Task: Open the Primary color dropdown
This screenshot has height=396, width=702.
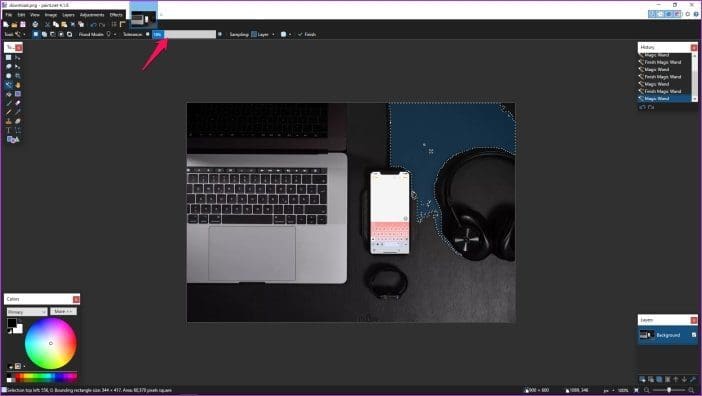Action: tap(27, 312)
